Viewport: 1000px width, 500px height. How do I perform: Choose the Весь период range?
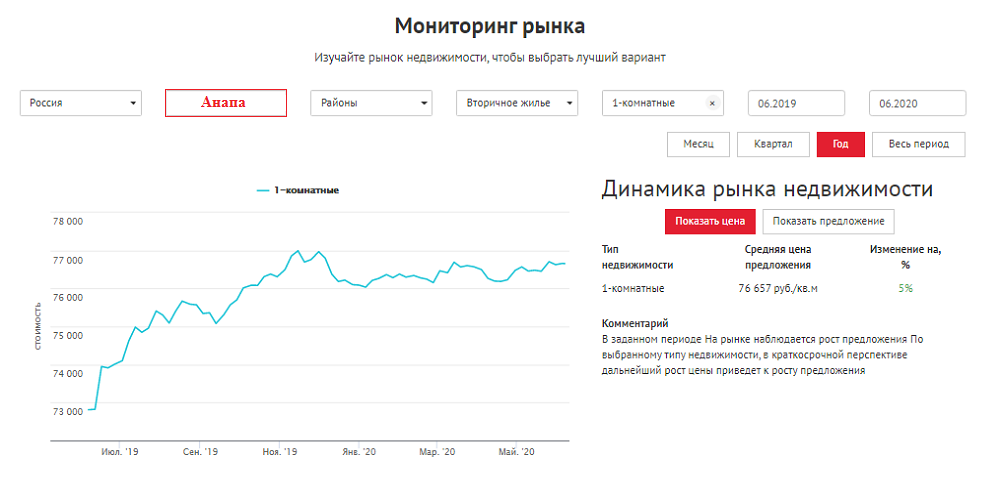coord(918,144)
